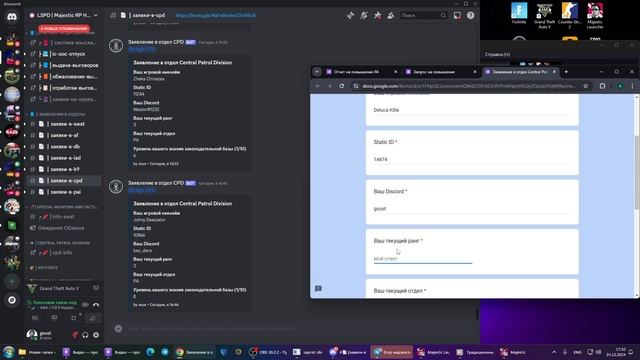Open the Fortnite desktop shortcut
The image size is (640, 360).
click(x=519, y=13)
